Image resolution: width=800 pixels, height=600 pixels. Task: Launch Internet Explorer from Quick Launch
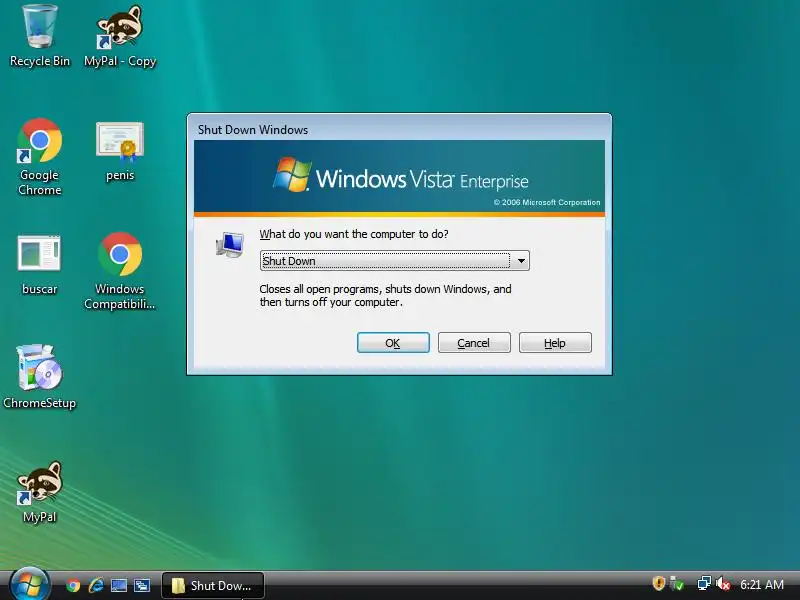[96, 585]
